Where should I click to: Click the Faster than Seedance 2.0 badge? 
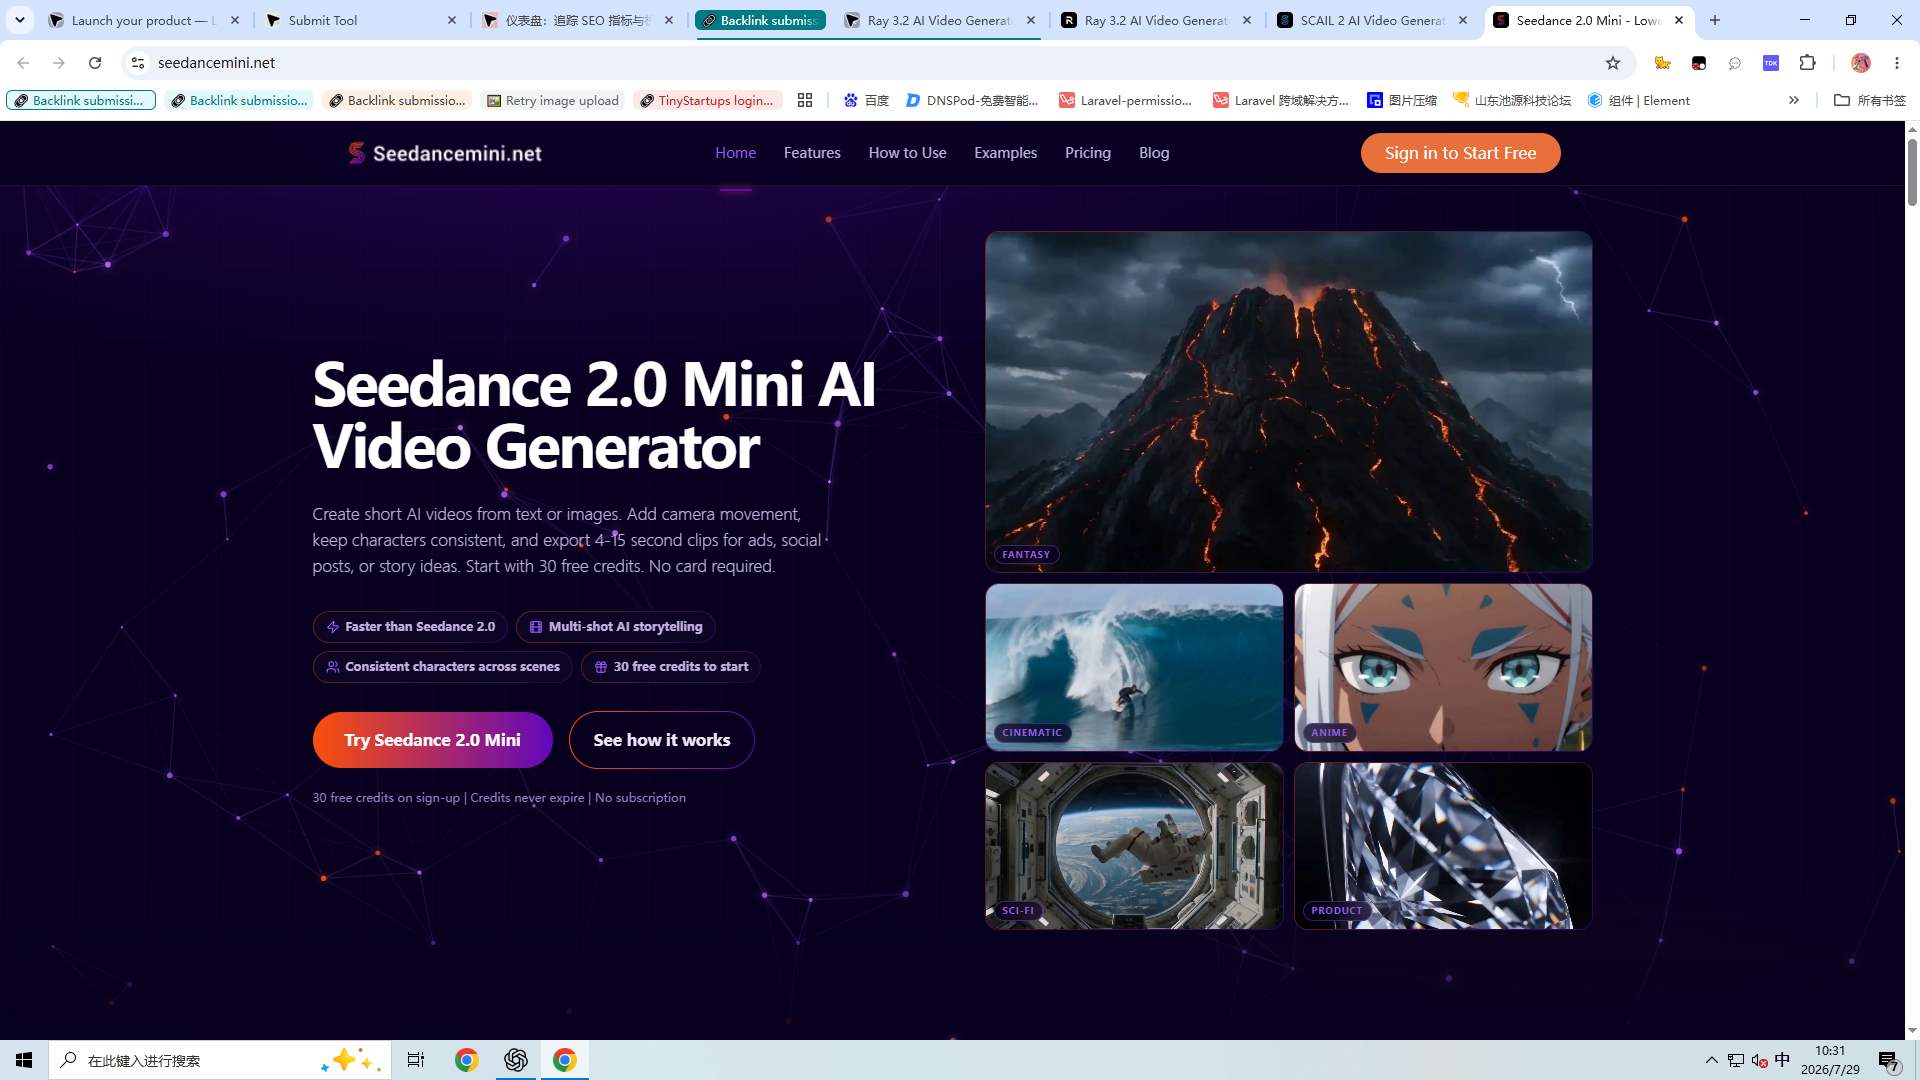click(x=410, y=627)
